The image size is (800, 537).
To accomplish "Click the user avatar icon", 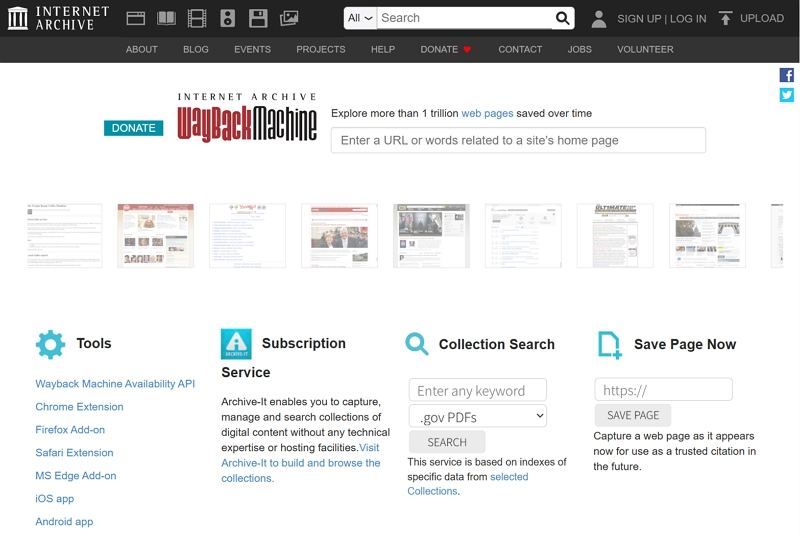I will (x=598, y=19).
